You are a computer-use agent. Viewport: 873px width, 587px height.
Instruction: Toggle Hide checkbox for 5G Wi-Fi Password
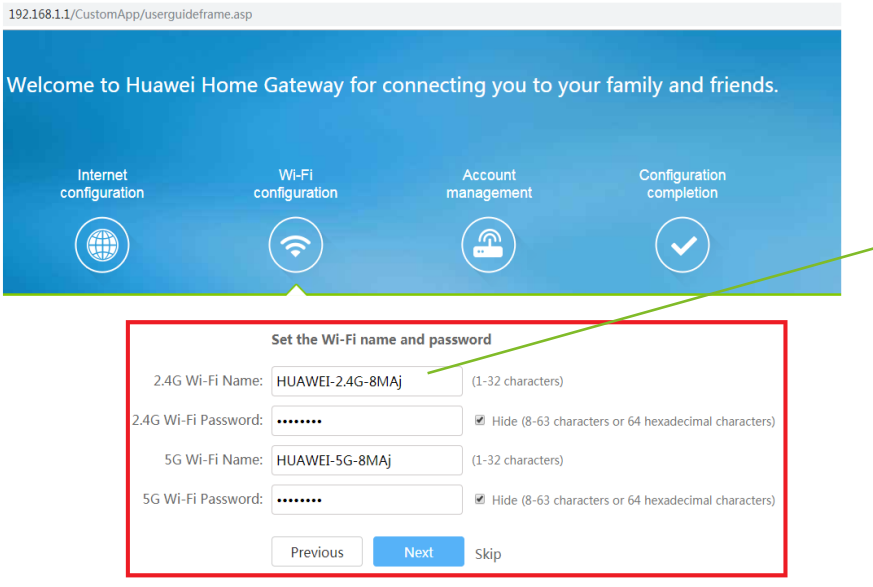[x=480, y=500]
